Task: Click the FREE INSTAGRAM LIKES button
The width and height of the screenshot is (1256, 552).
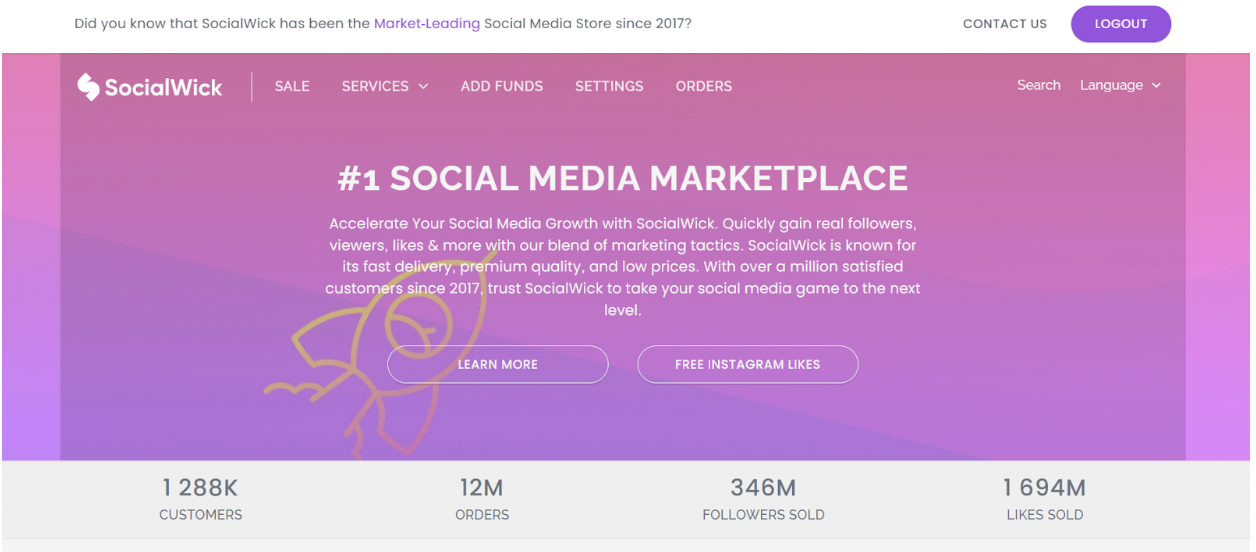Action: click(748, 364)
